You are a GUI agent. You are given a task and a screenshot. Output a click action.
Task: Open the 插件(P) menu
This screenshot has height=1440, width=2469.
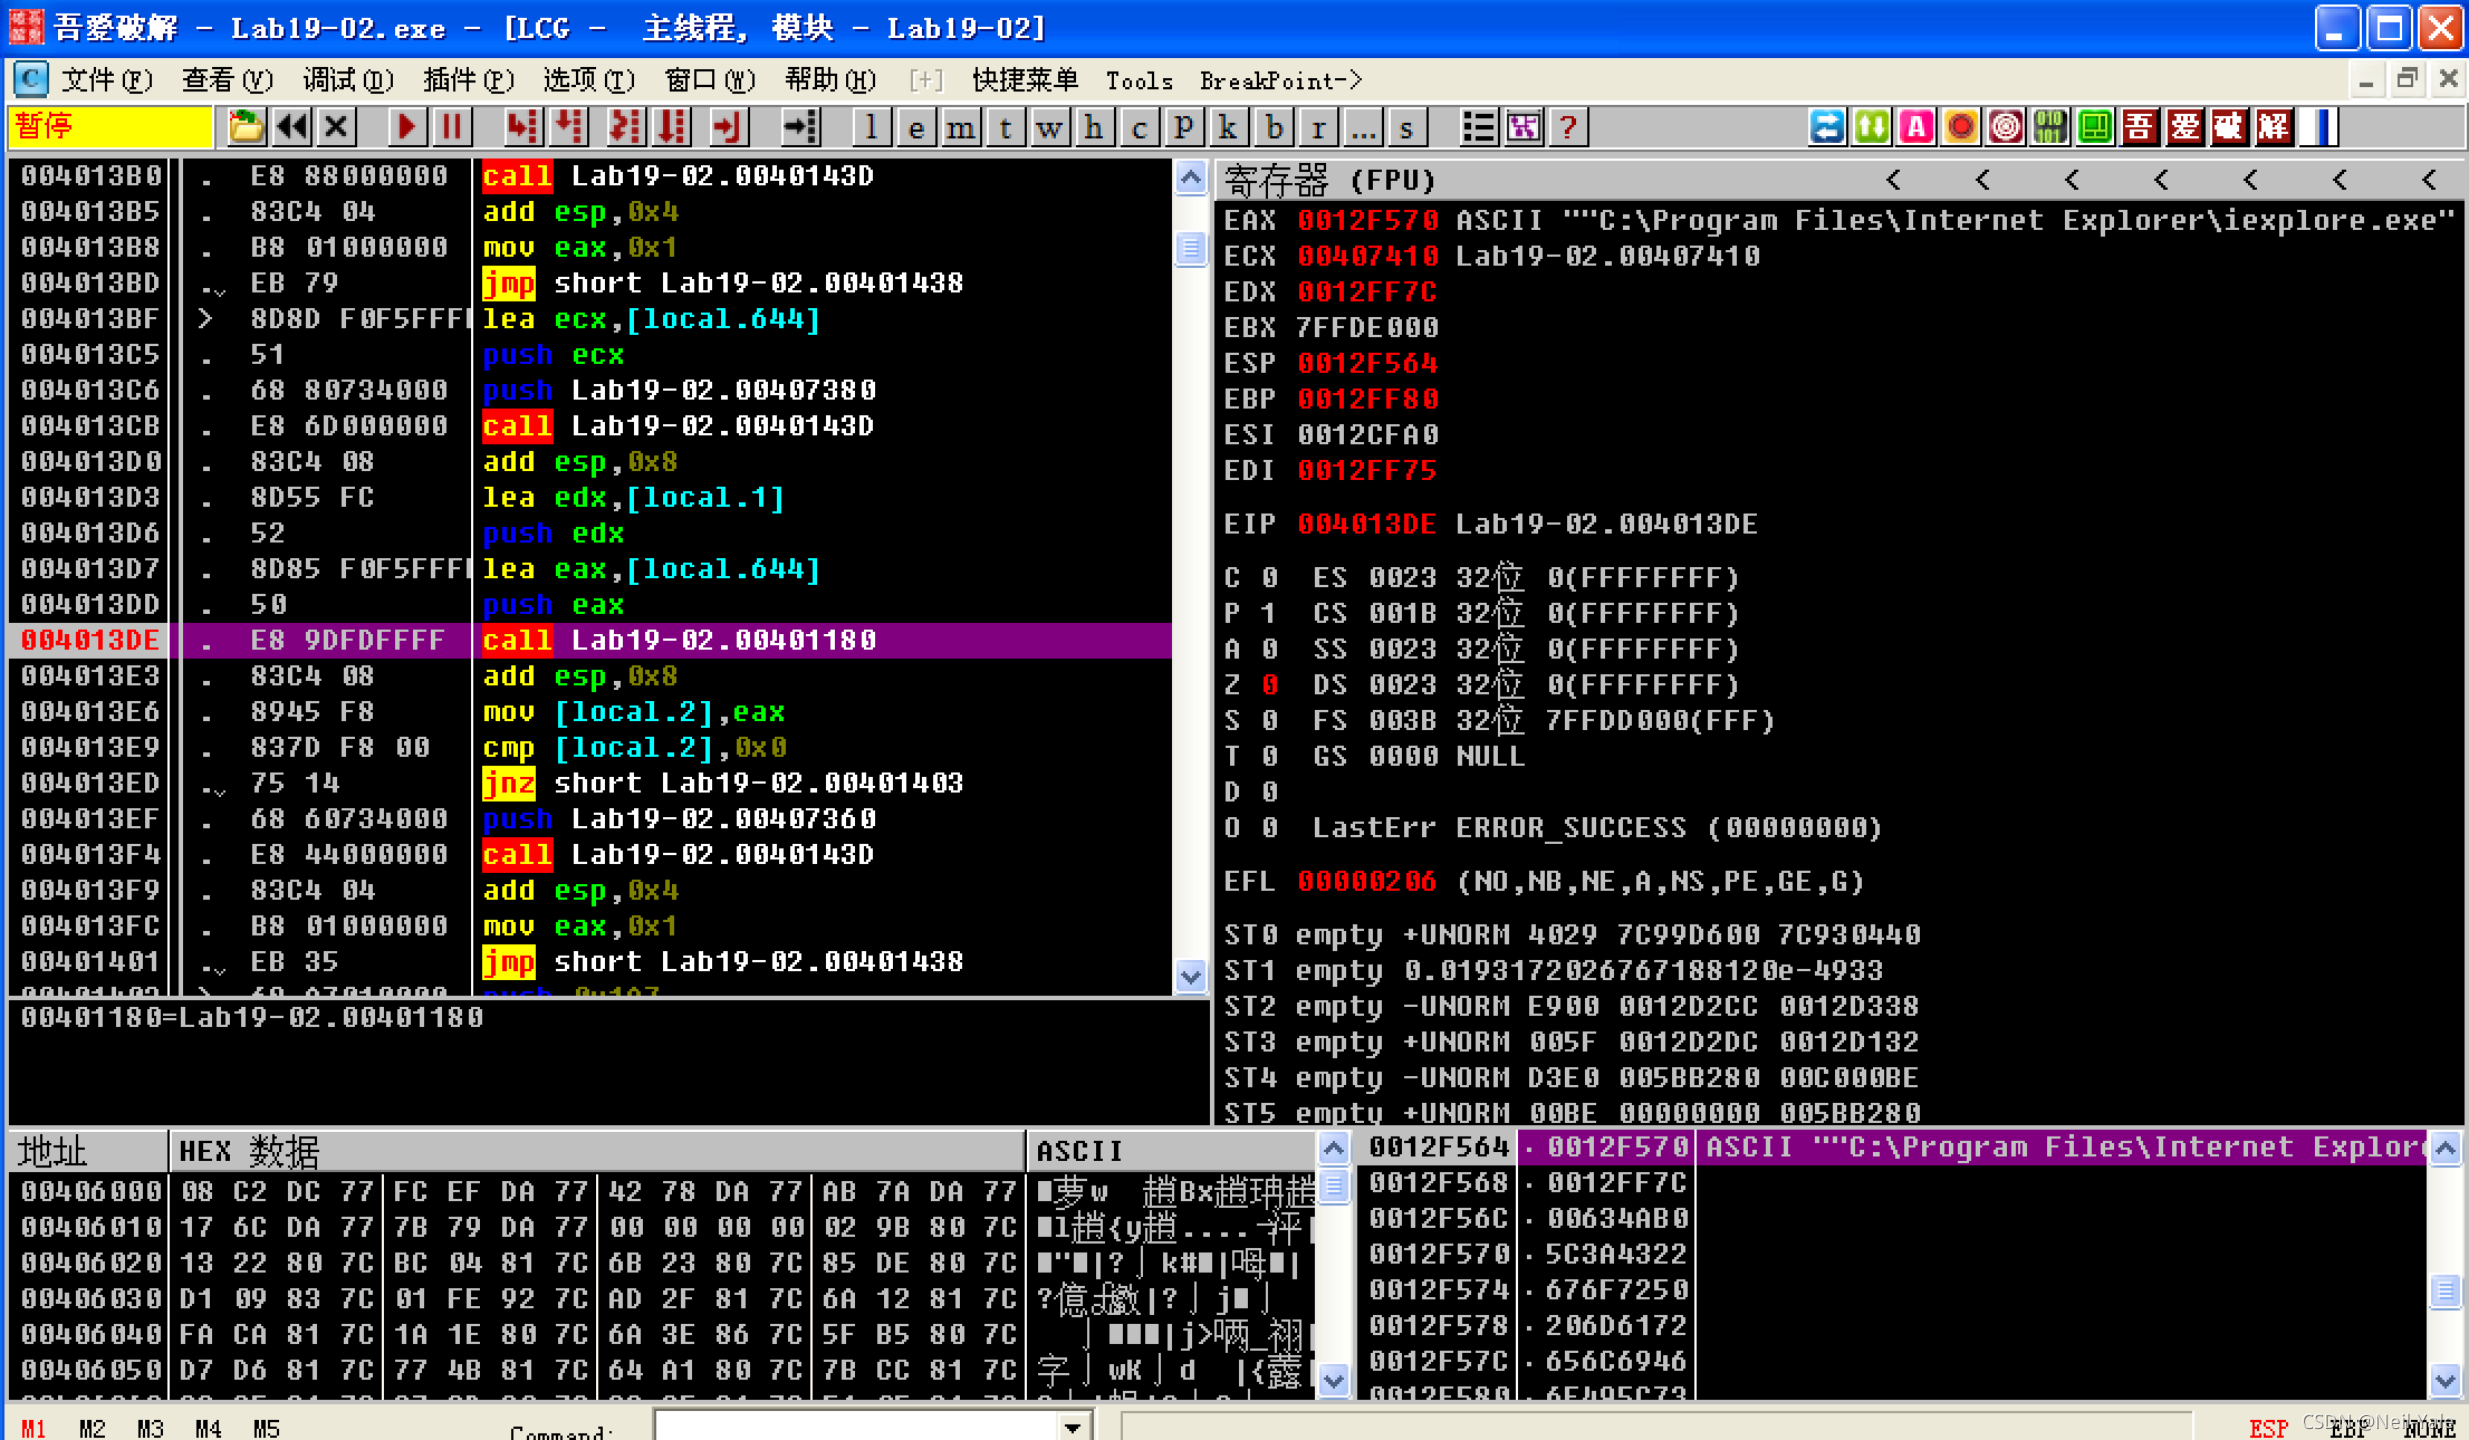click(x=468, y=80)
